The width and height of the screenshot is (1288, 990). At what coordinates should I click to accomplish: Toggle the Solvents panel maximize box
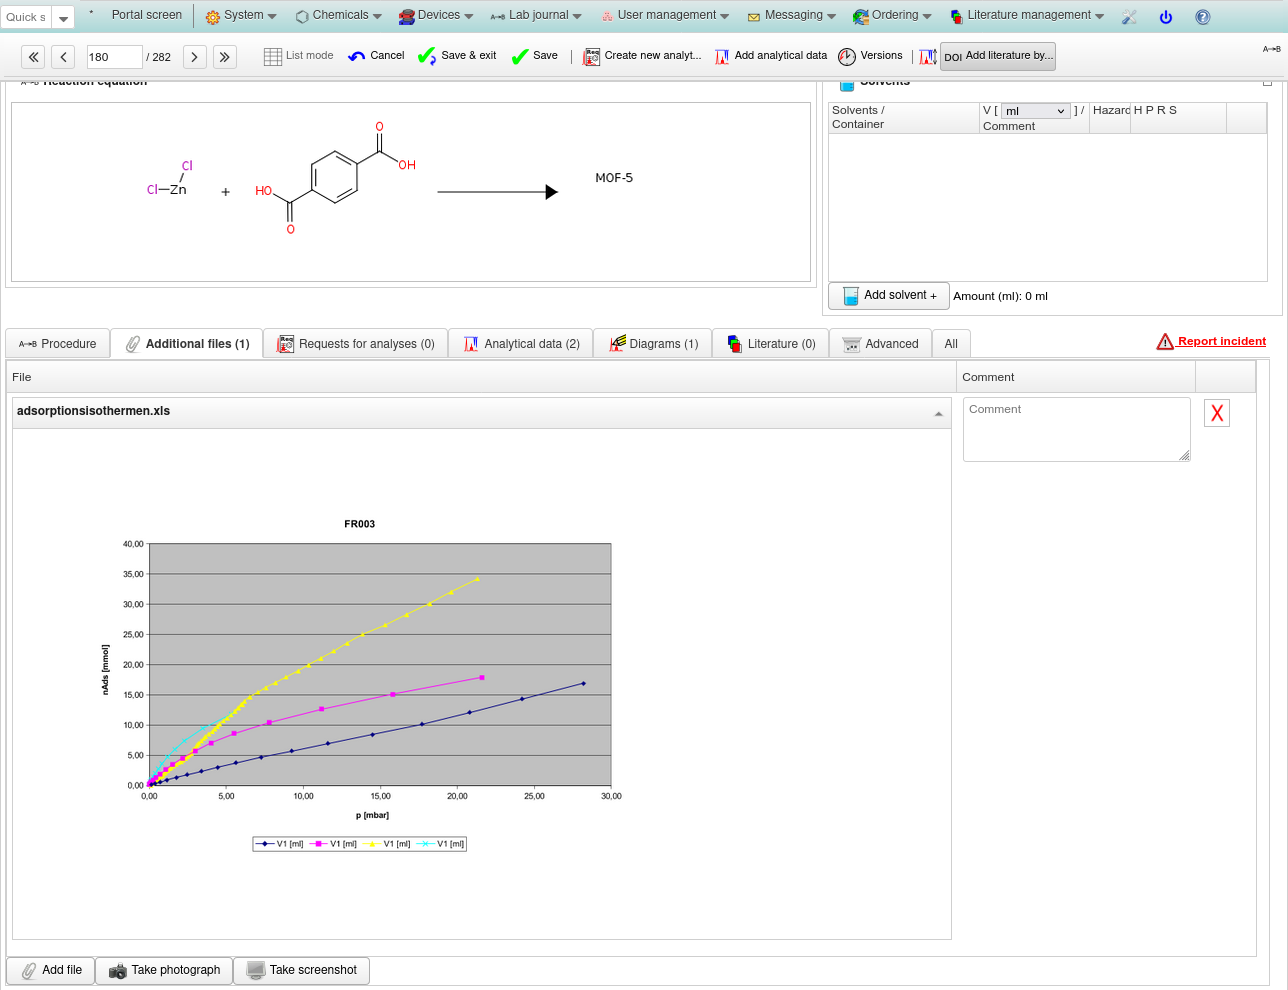(1267, 82)
